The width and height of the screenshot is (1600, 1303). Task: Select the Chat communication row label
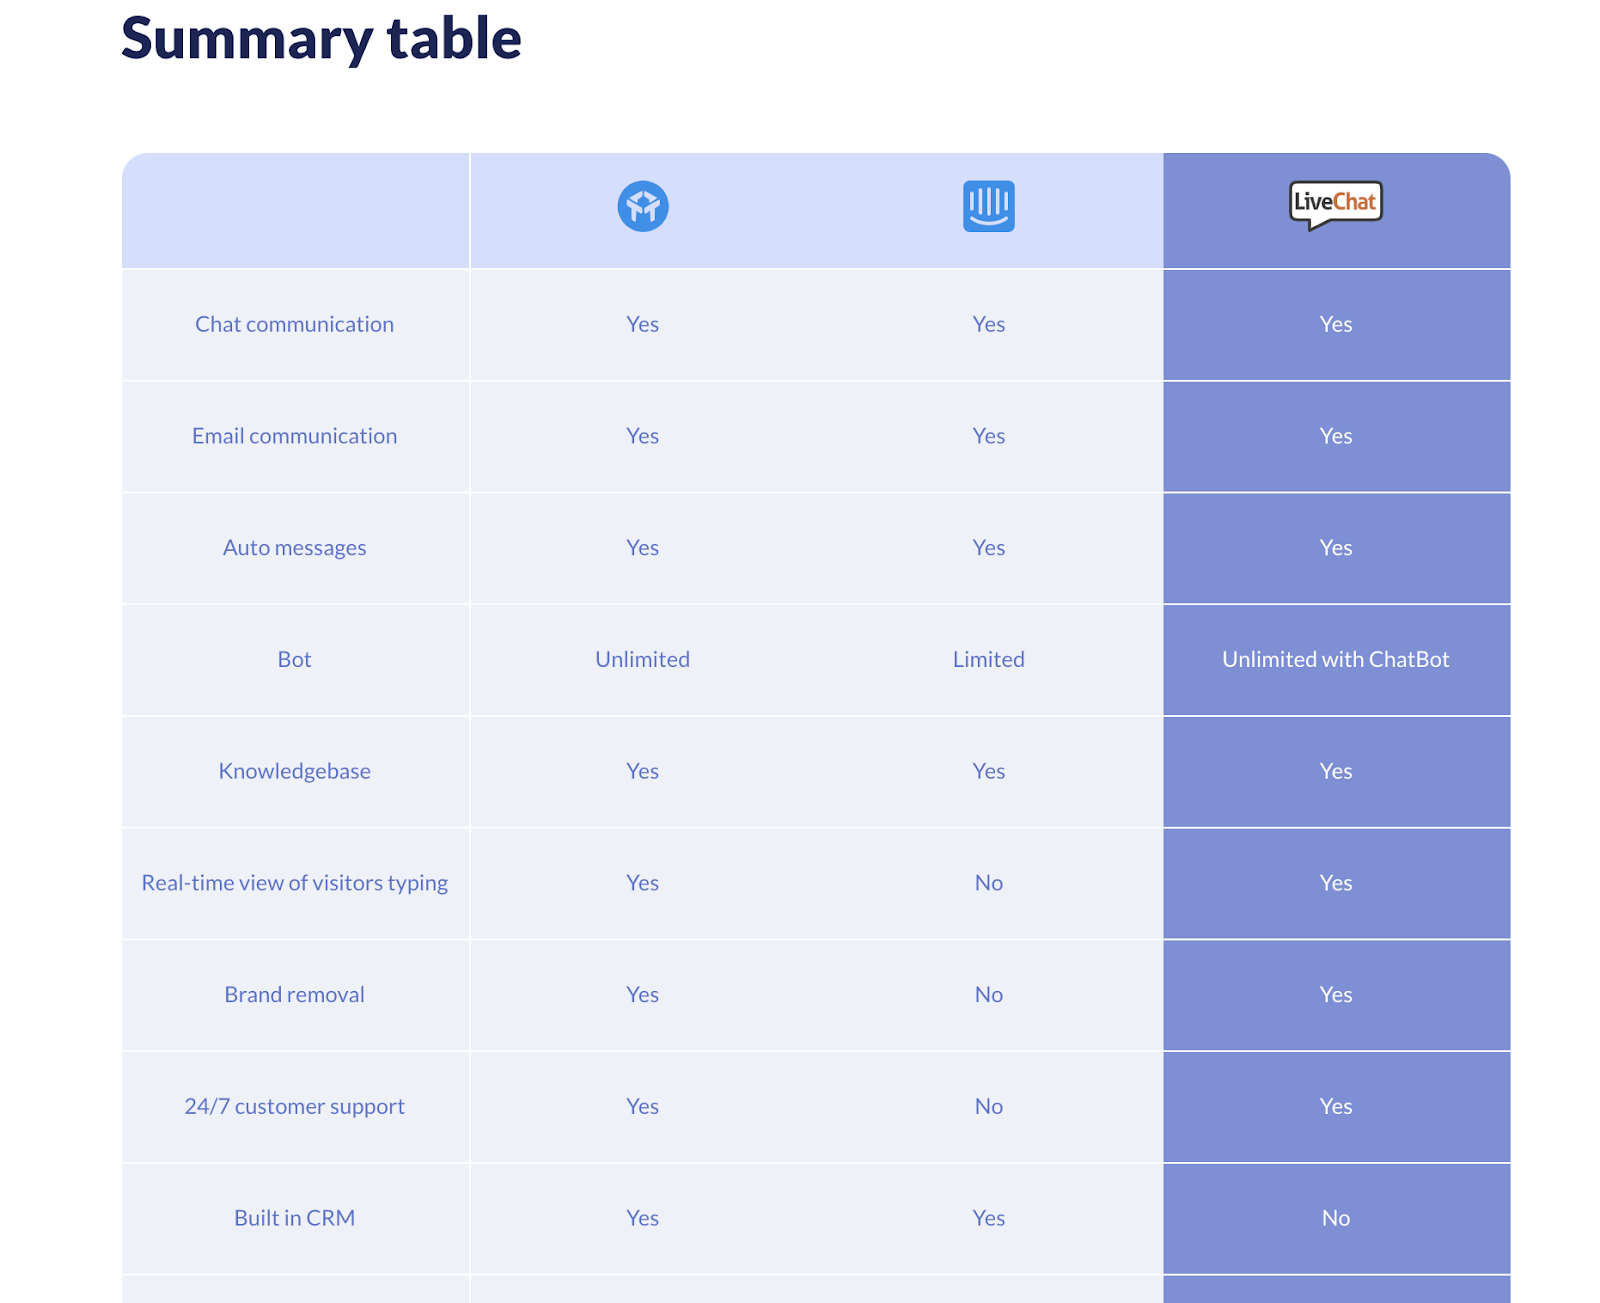(x=294, y=324)
